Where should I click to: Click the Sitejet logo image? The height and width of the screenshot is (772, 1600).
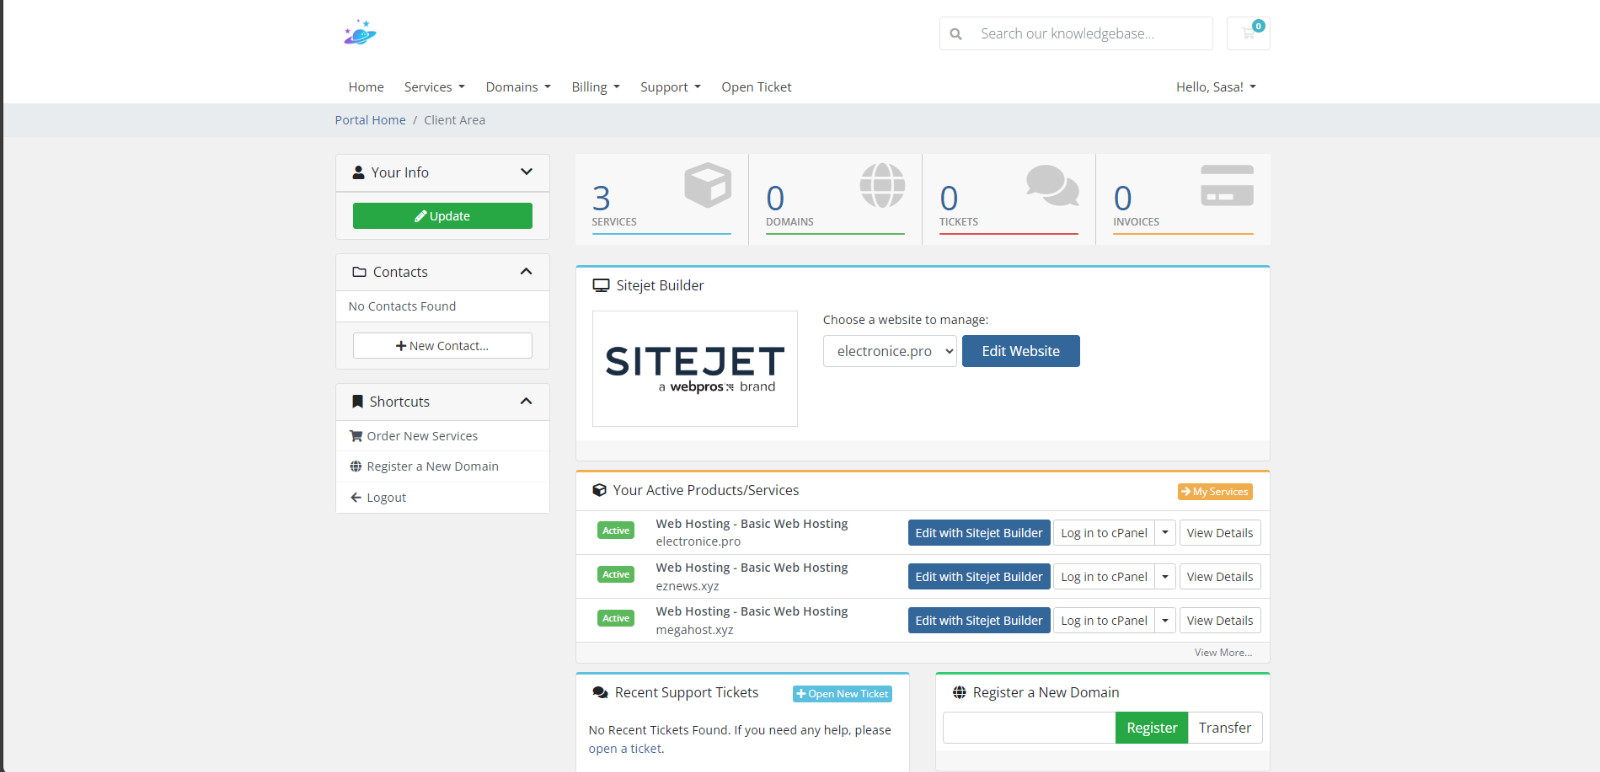pyautogui.click(x=695, y=369)
